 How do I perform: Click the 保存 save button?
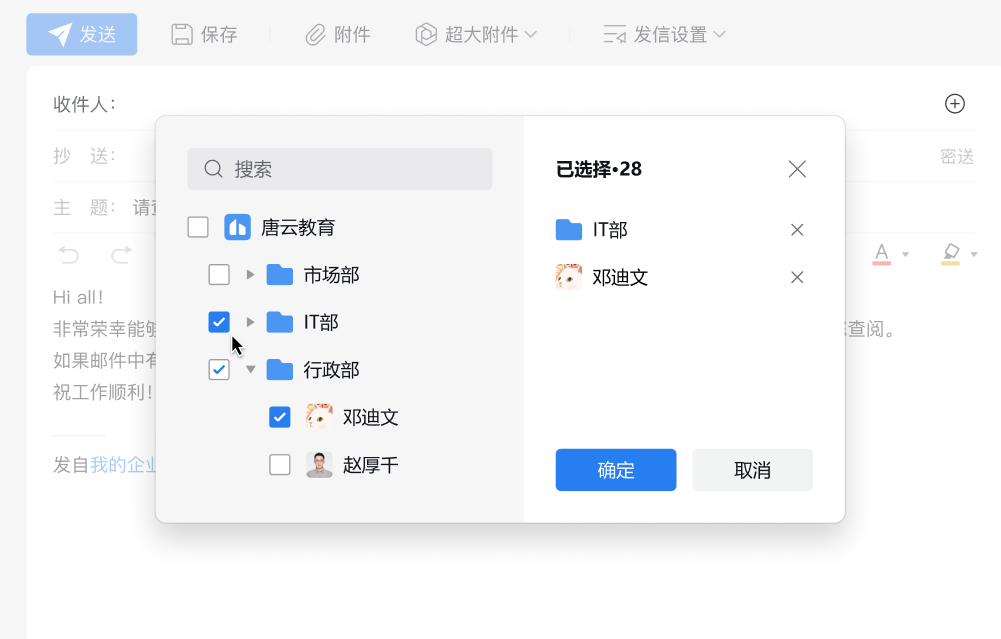(x=204, y=35)
